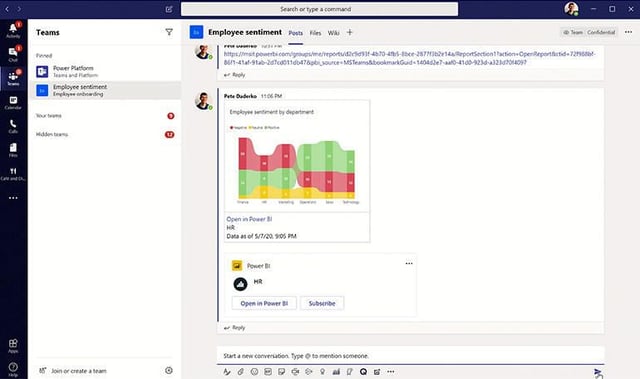Open the Power BI report URL link
This screenshot has width=640, height=379.
point(409,58)
